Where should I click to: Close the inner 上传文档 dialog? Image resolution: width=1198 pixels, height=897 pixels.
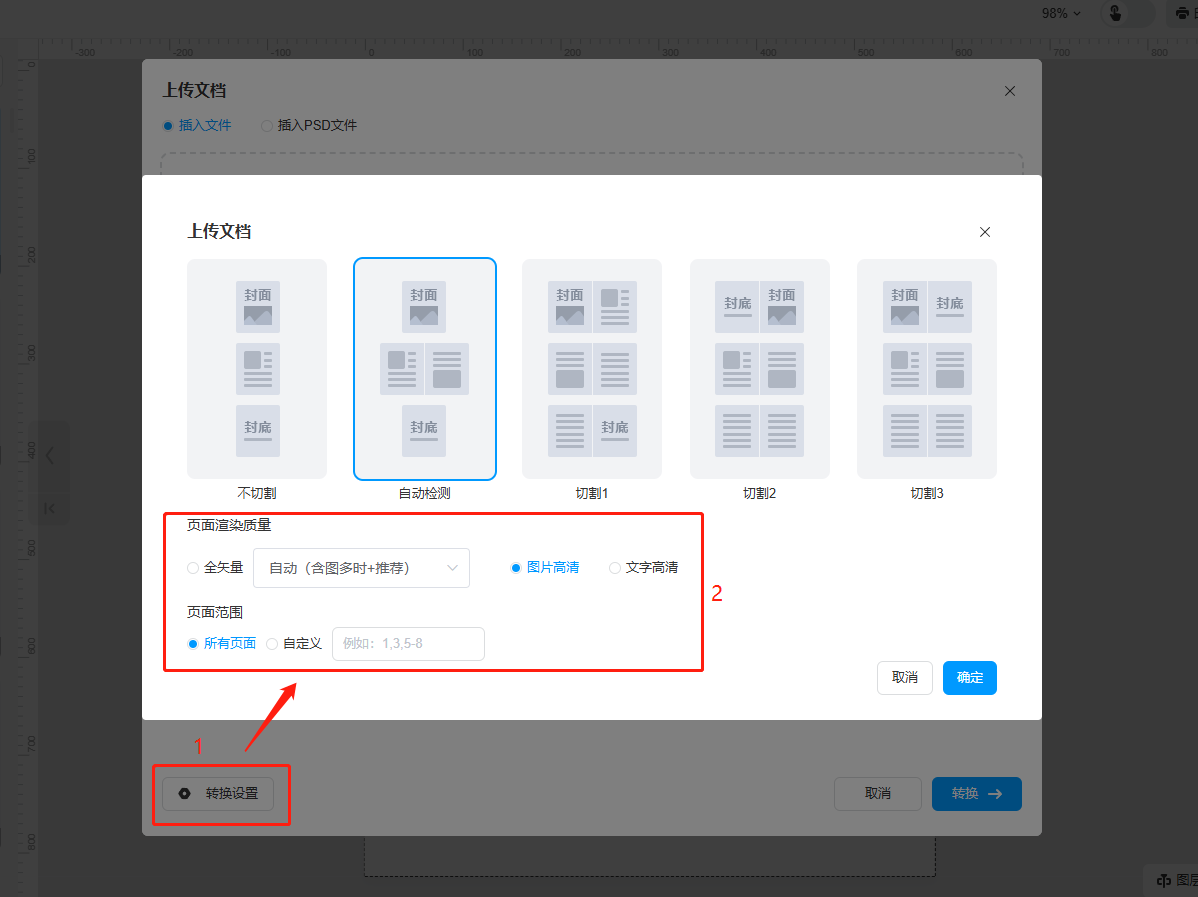985,232
